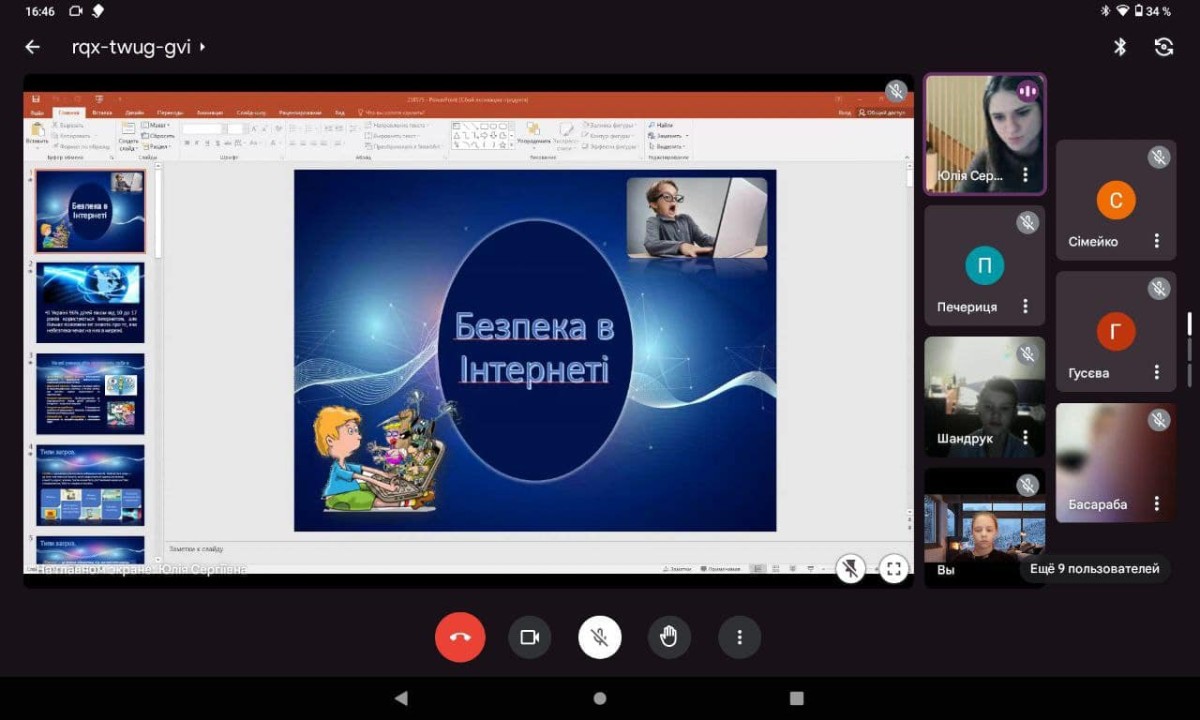Tap the Android home button
This screenshot has width=1200, height=720.
pos(599,698)
